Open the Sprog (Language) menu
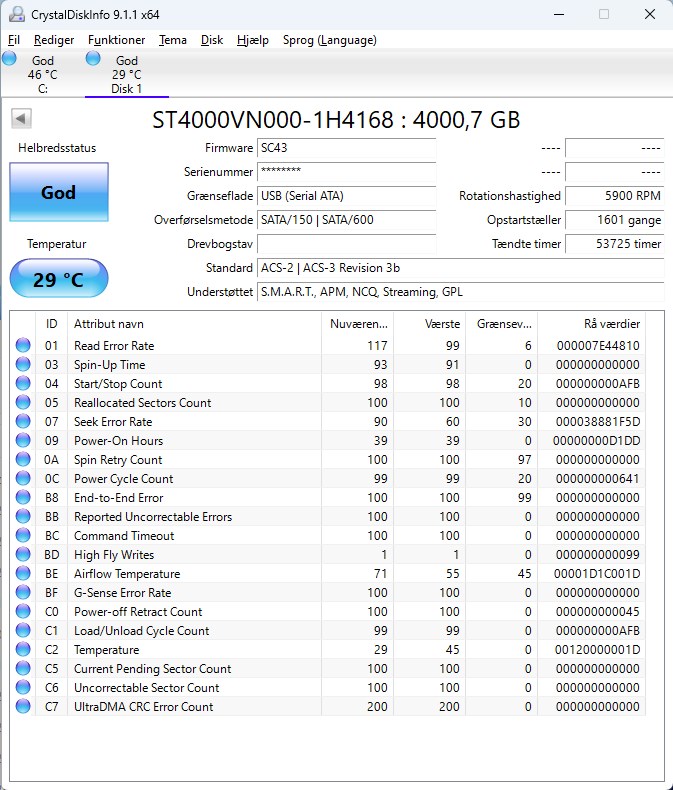Viewport: 673px width, 790px height. 329,40
